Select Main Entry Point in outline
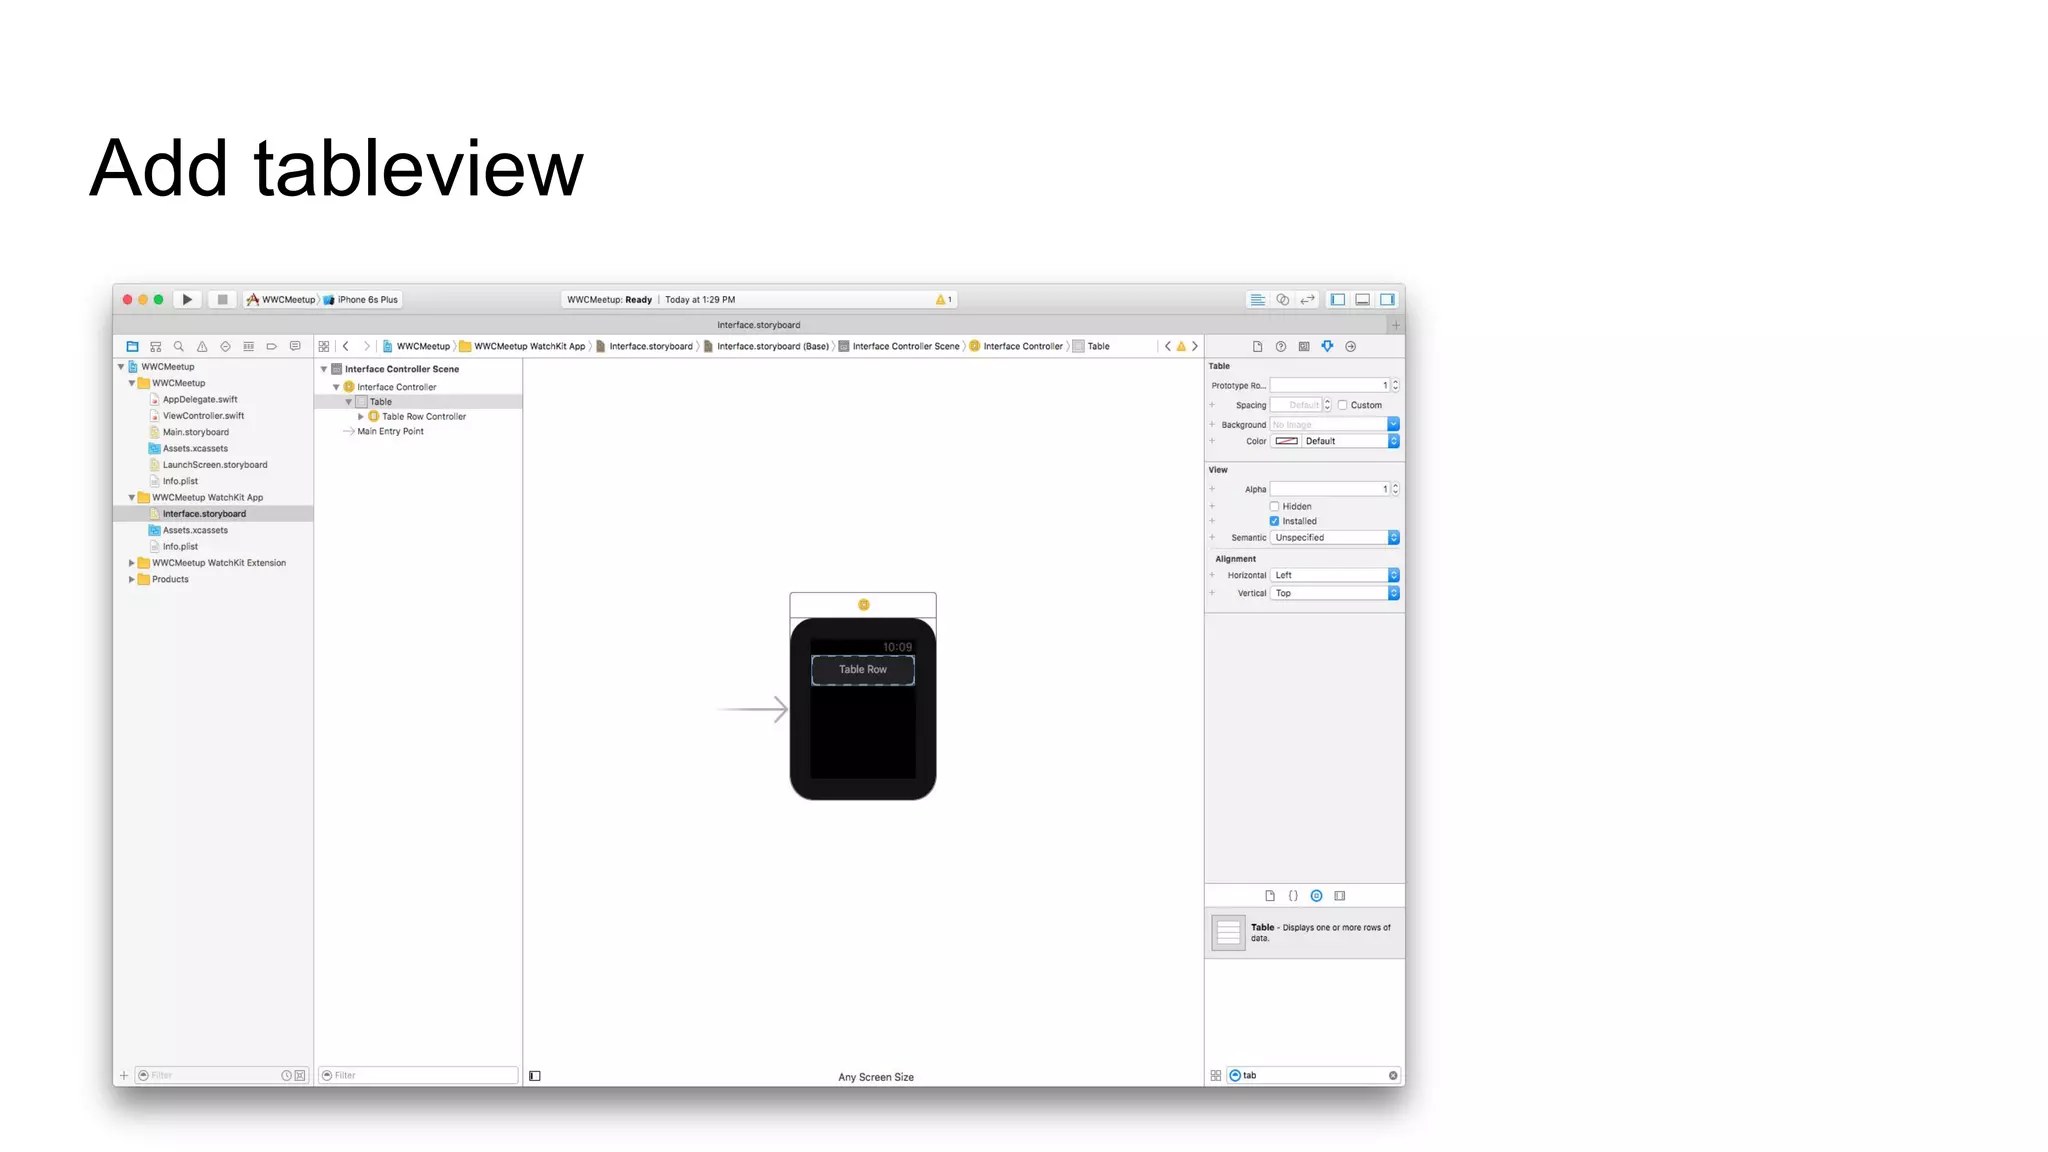The width and height of the screenshot is (2048, 1152). tap(390, 431)
